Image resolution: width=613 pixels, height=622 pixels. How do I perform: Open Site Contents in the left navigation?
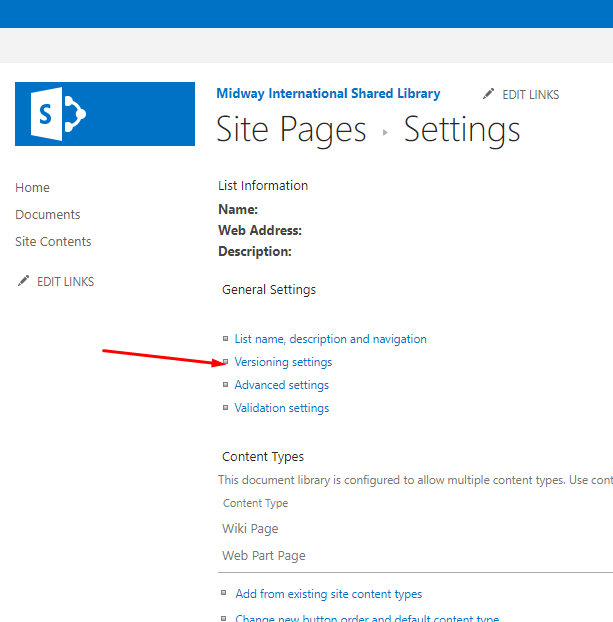point(53,242)
